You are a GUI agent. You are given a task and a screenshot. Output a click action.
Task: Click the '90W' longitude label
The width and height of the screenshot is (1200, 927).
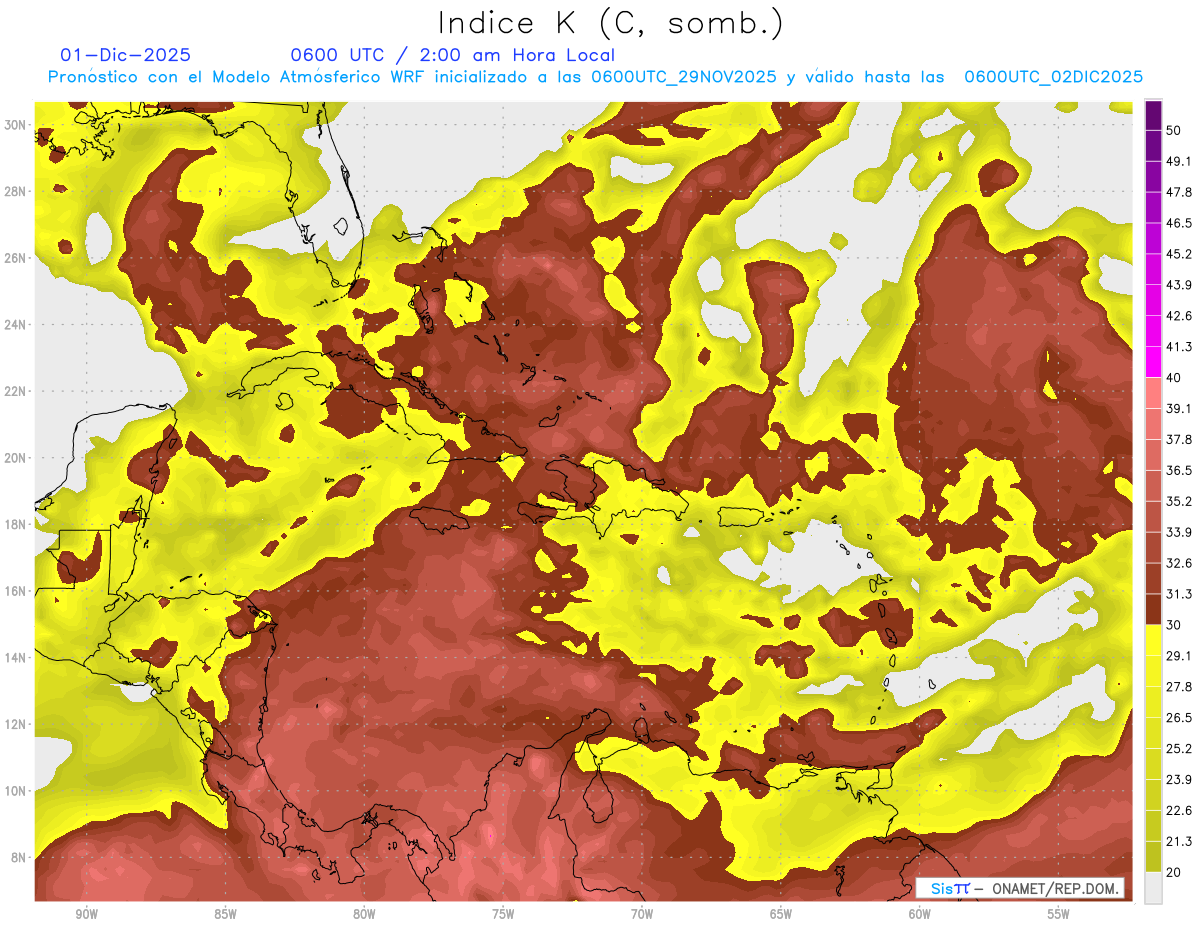pyautogui.click(x=86, y=914)
